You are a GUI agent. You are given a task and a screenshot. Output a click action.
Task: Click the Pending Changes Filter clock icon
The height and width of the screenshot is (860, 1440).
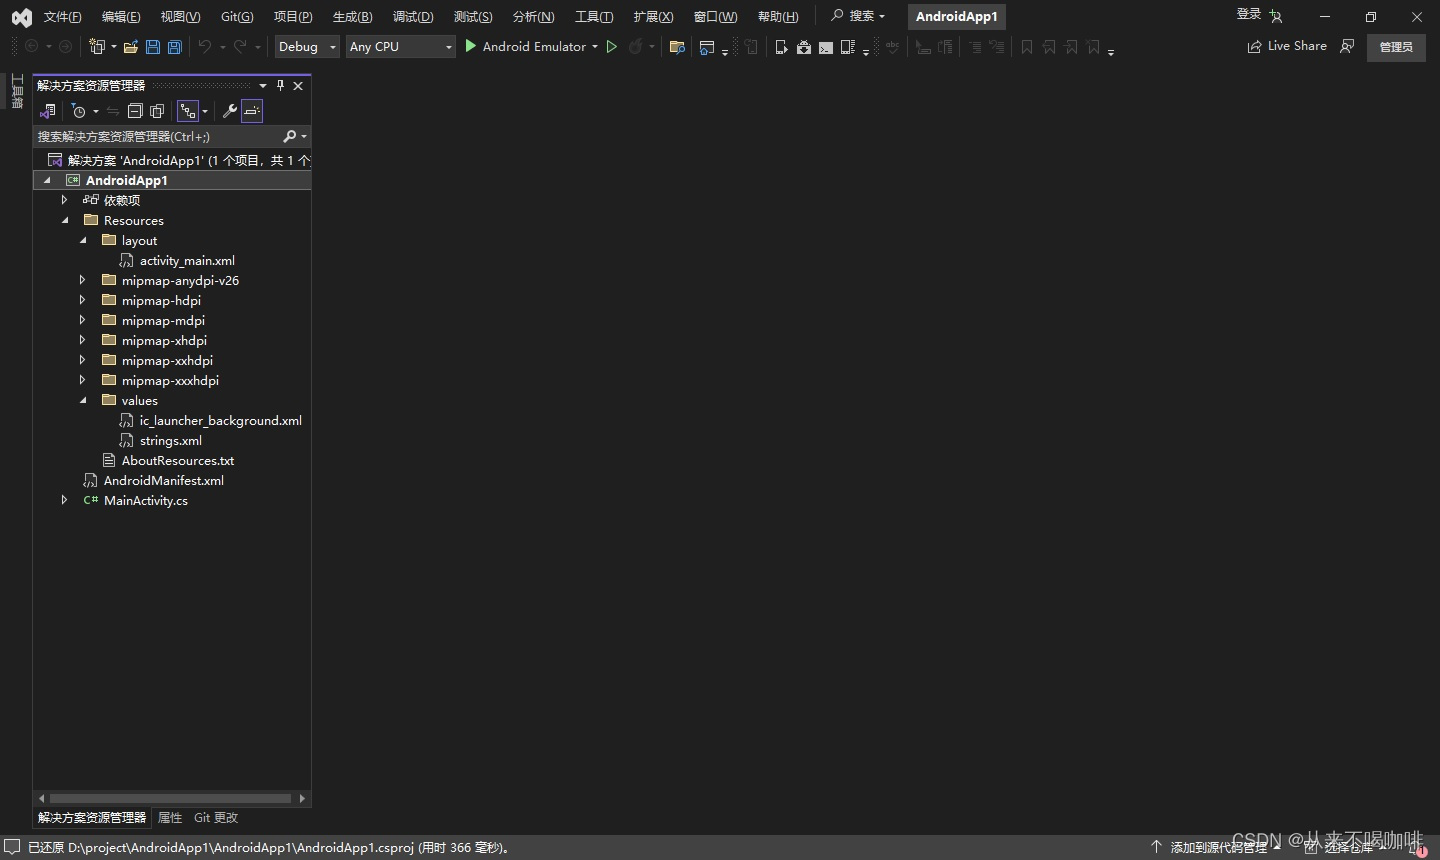79,111
